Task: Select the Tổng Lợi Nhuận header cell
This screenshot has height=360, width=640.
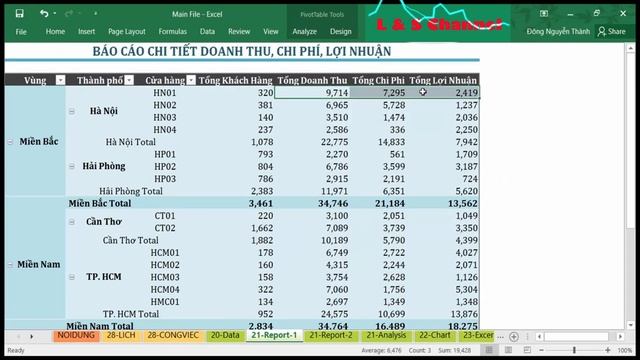Action: click(x=443, y=80)
